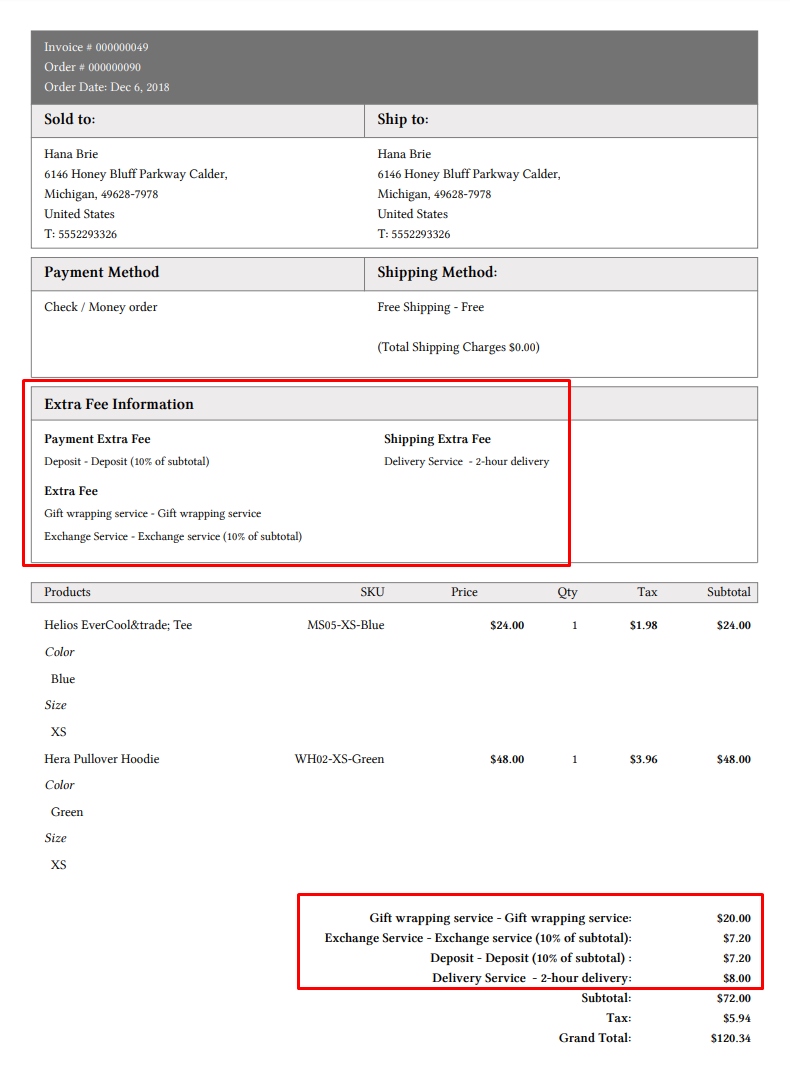The width and height of the screenshot is (790, 1068).
Task: Click the Products column header
Action: click(67, 592)
